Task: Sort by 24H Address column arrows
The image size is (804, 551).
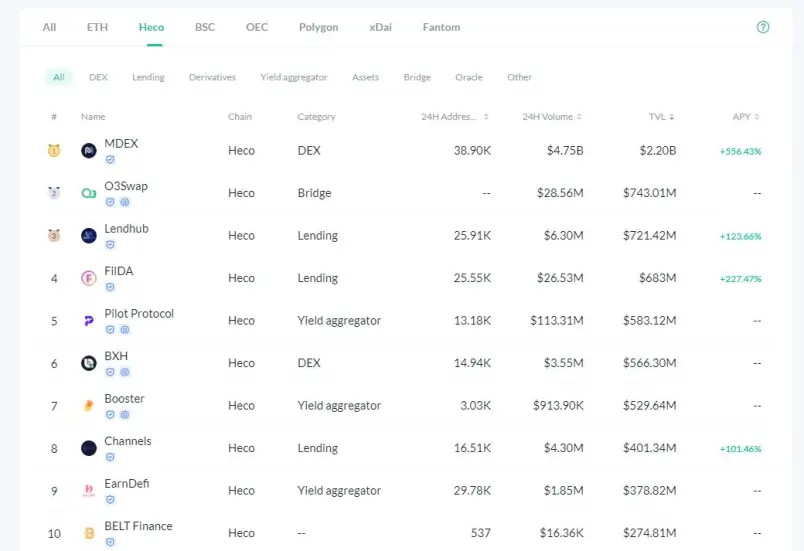Action: point(486,117)
